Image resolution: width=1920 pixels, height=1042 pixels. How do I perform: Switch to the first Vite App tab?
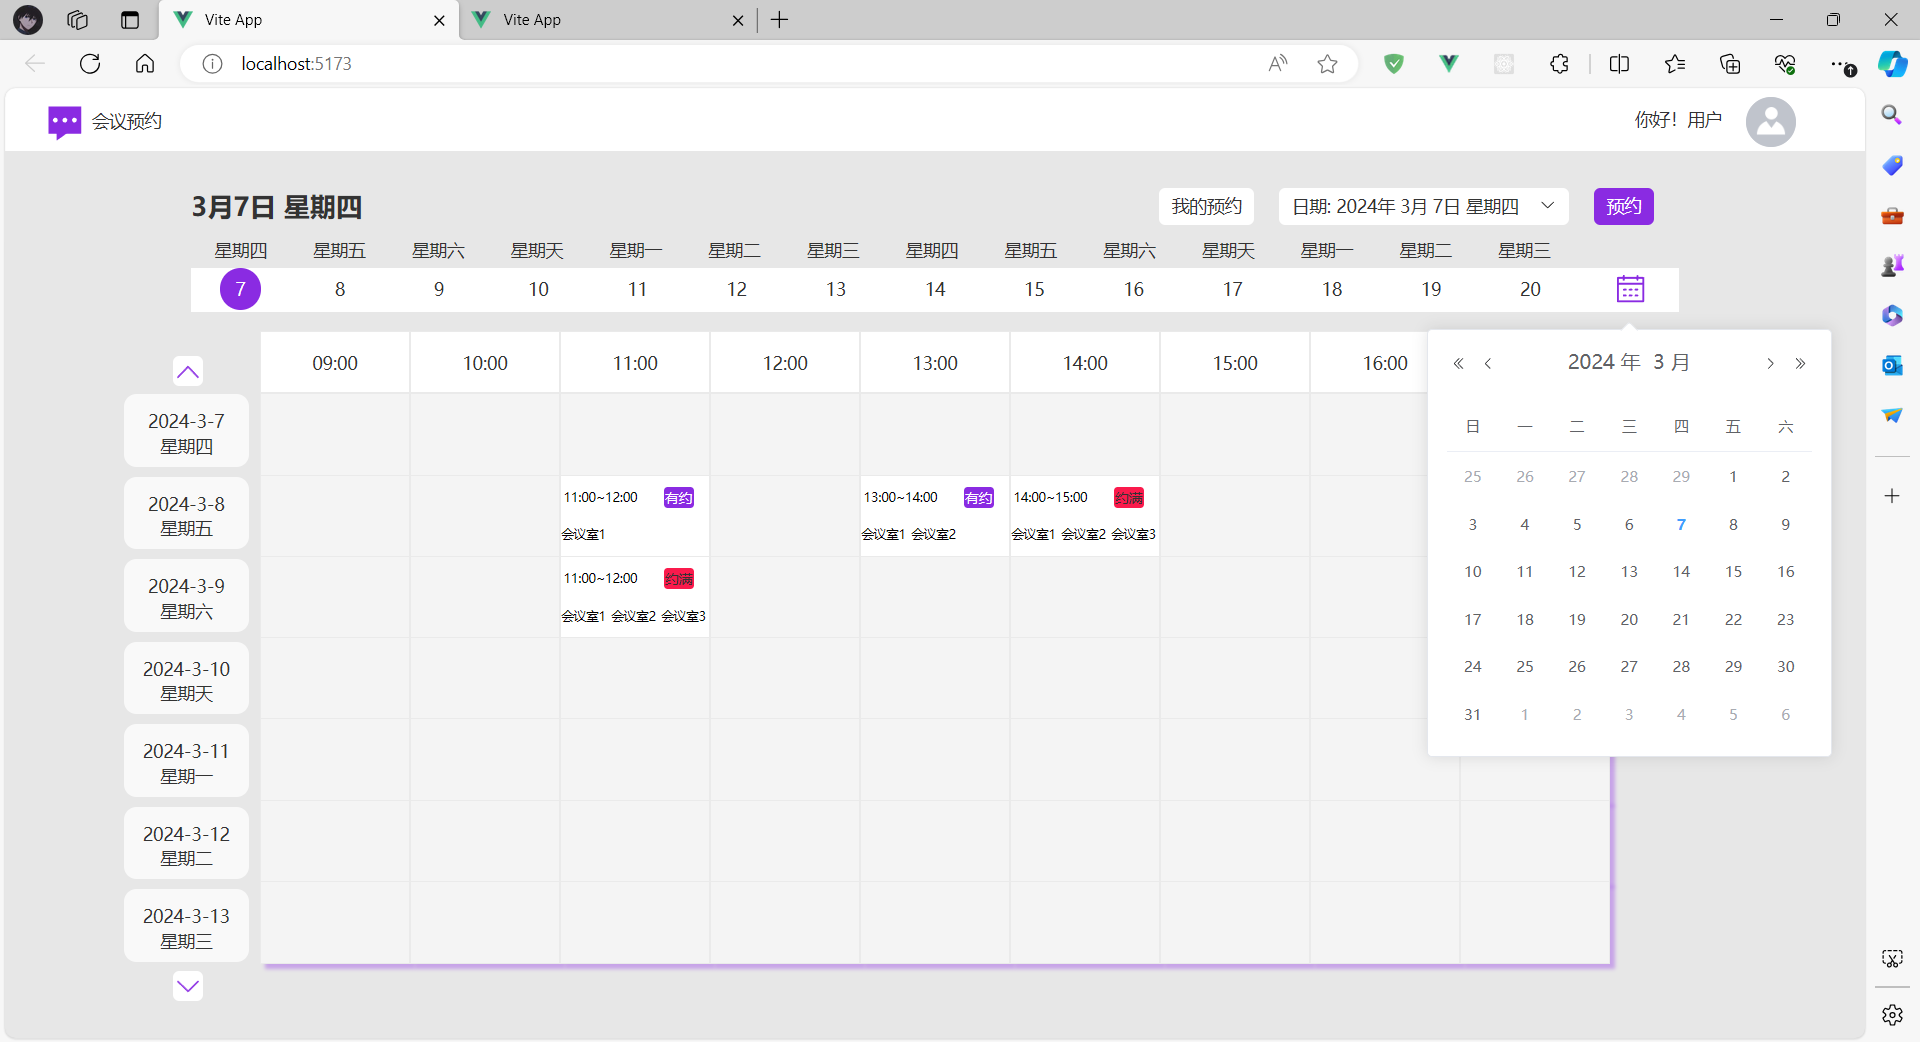309,20
